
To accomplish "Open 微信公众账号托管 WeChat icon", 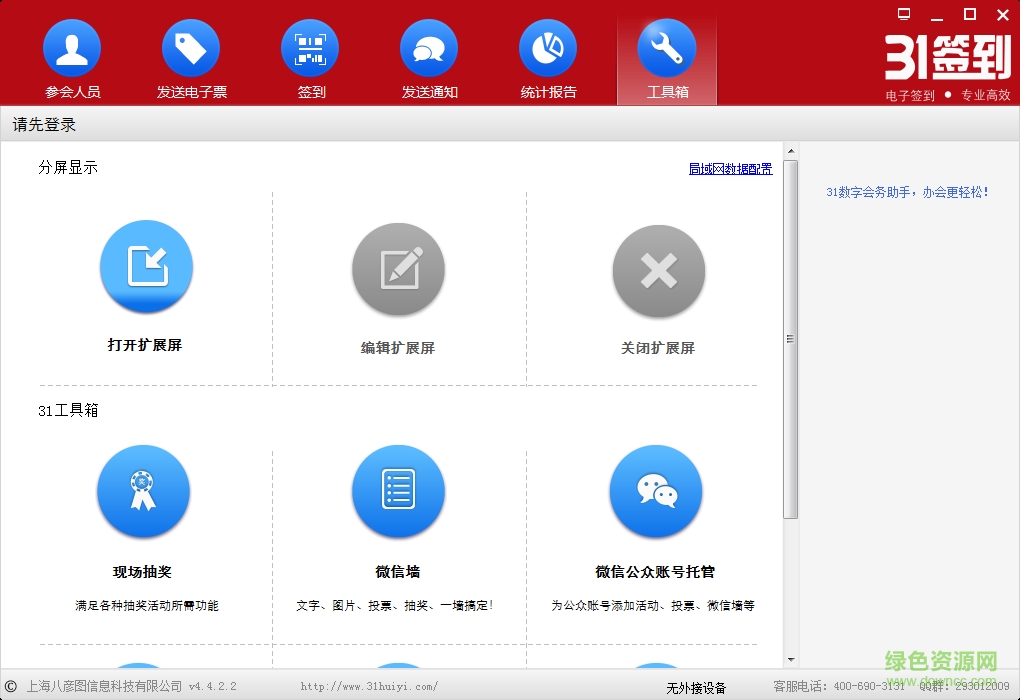I will (x=656, y=492).
